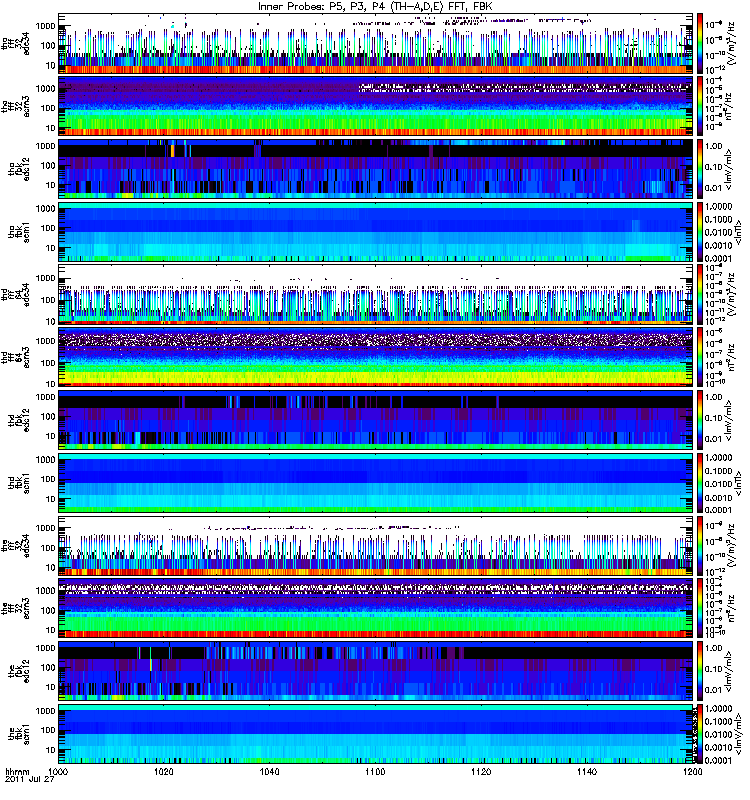
Task: Click the time axis tick label 1120
Action: coord(481,772)
